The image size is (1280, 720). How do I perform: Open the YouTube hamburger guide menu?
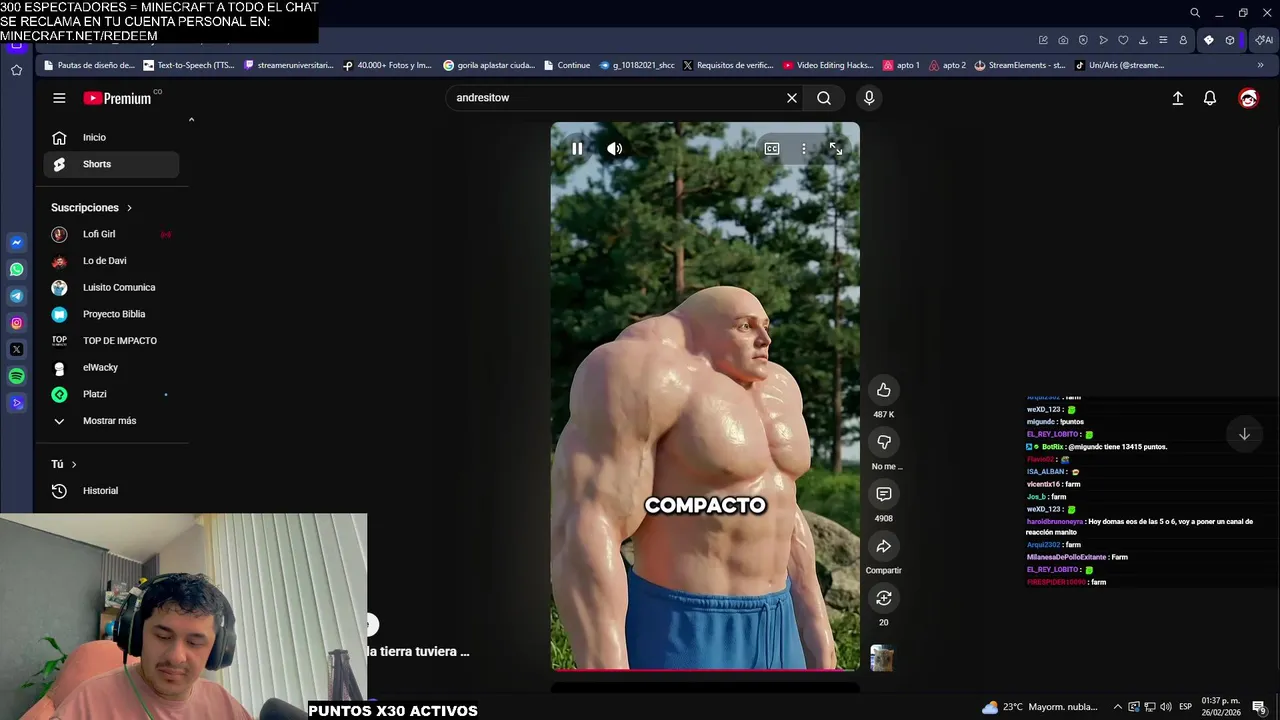tap(59, 98)
